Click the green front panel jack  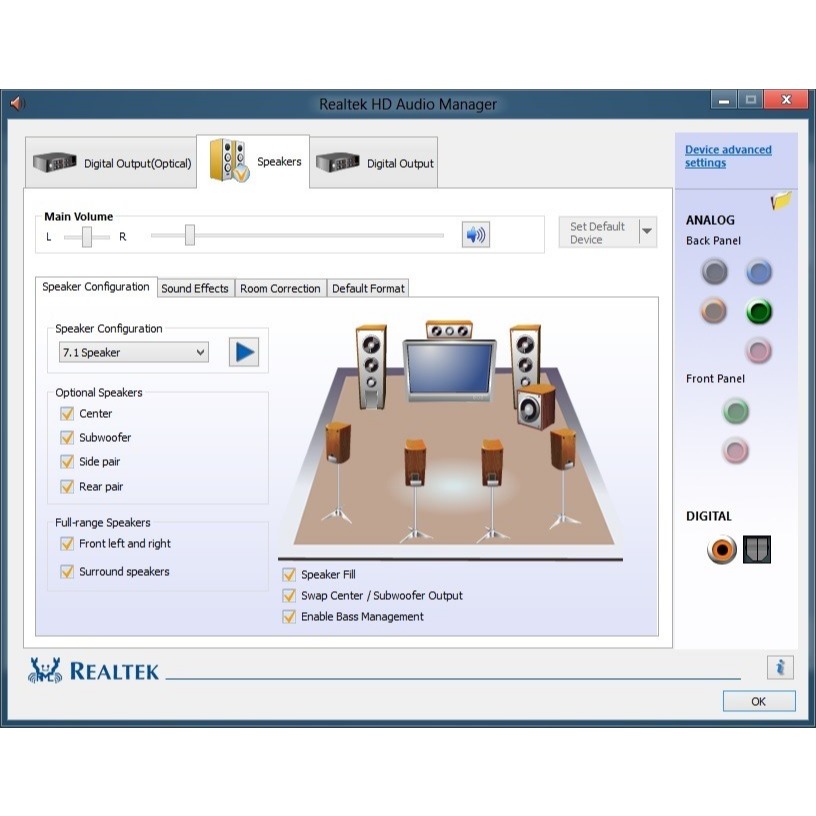click(x=736, y=411)
